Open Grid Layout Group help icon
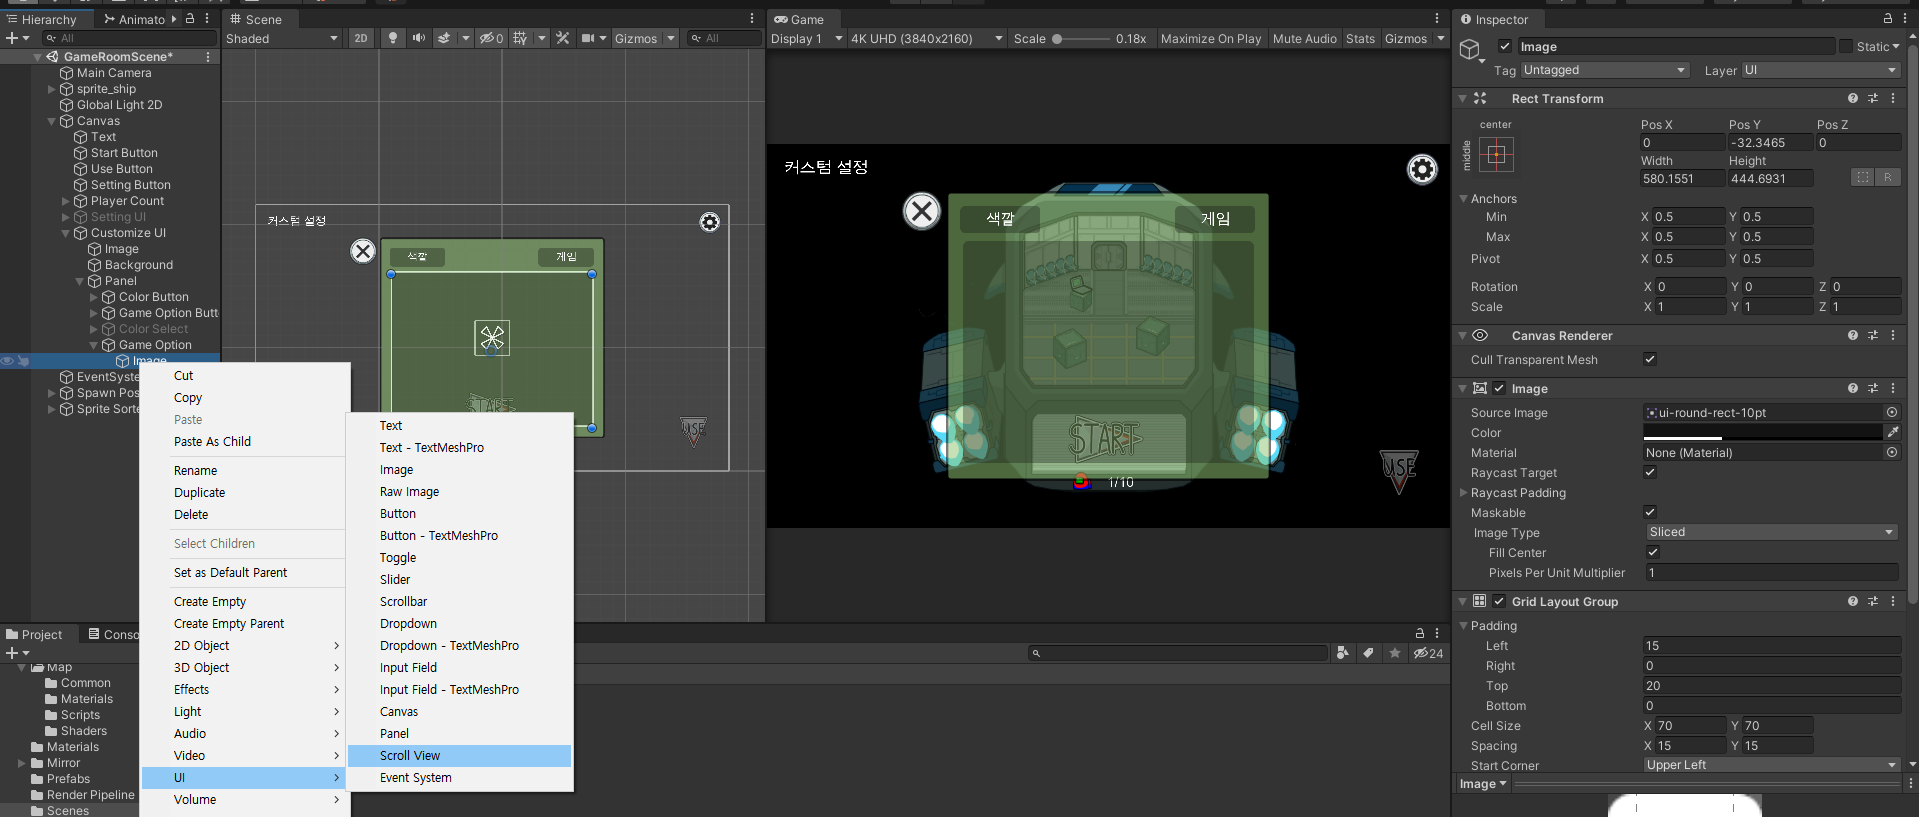 tap(1853, 601)
